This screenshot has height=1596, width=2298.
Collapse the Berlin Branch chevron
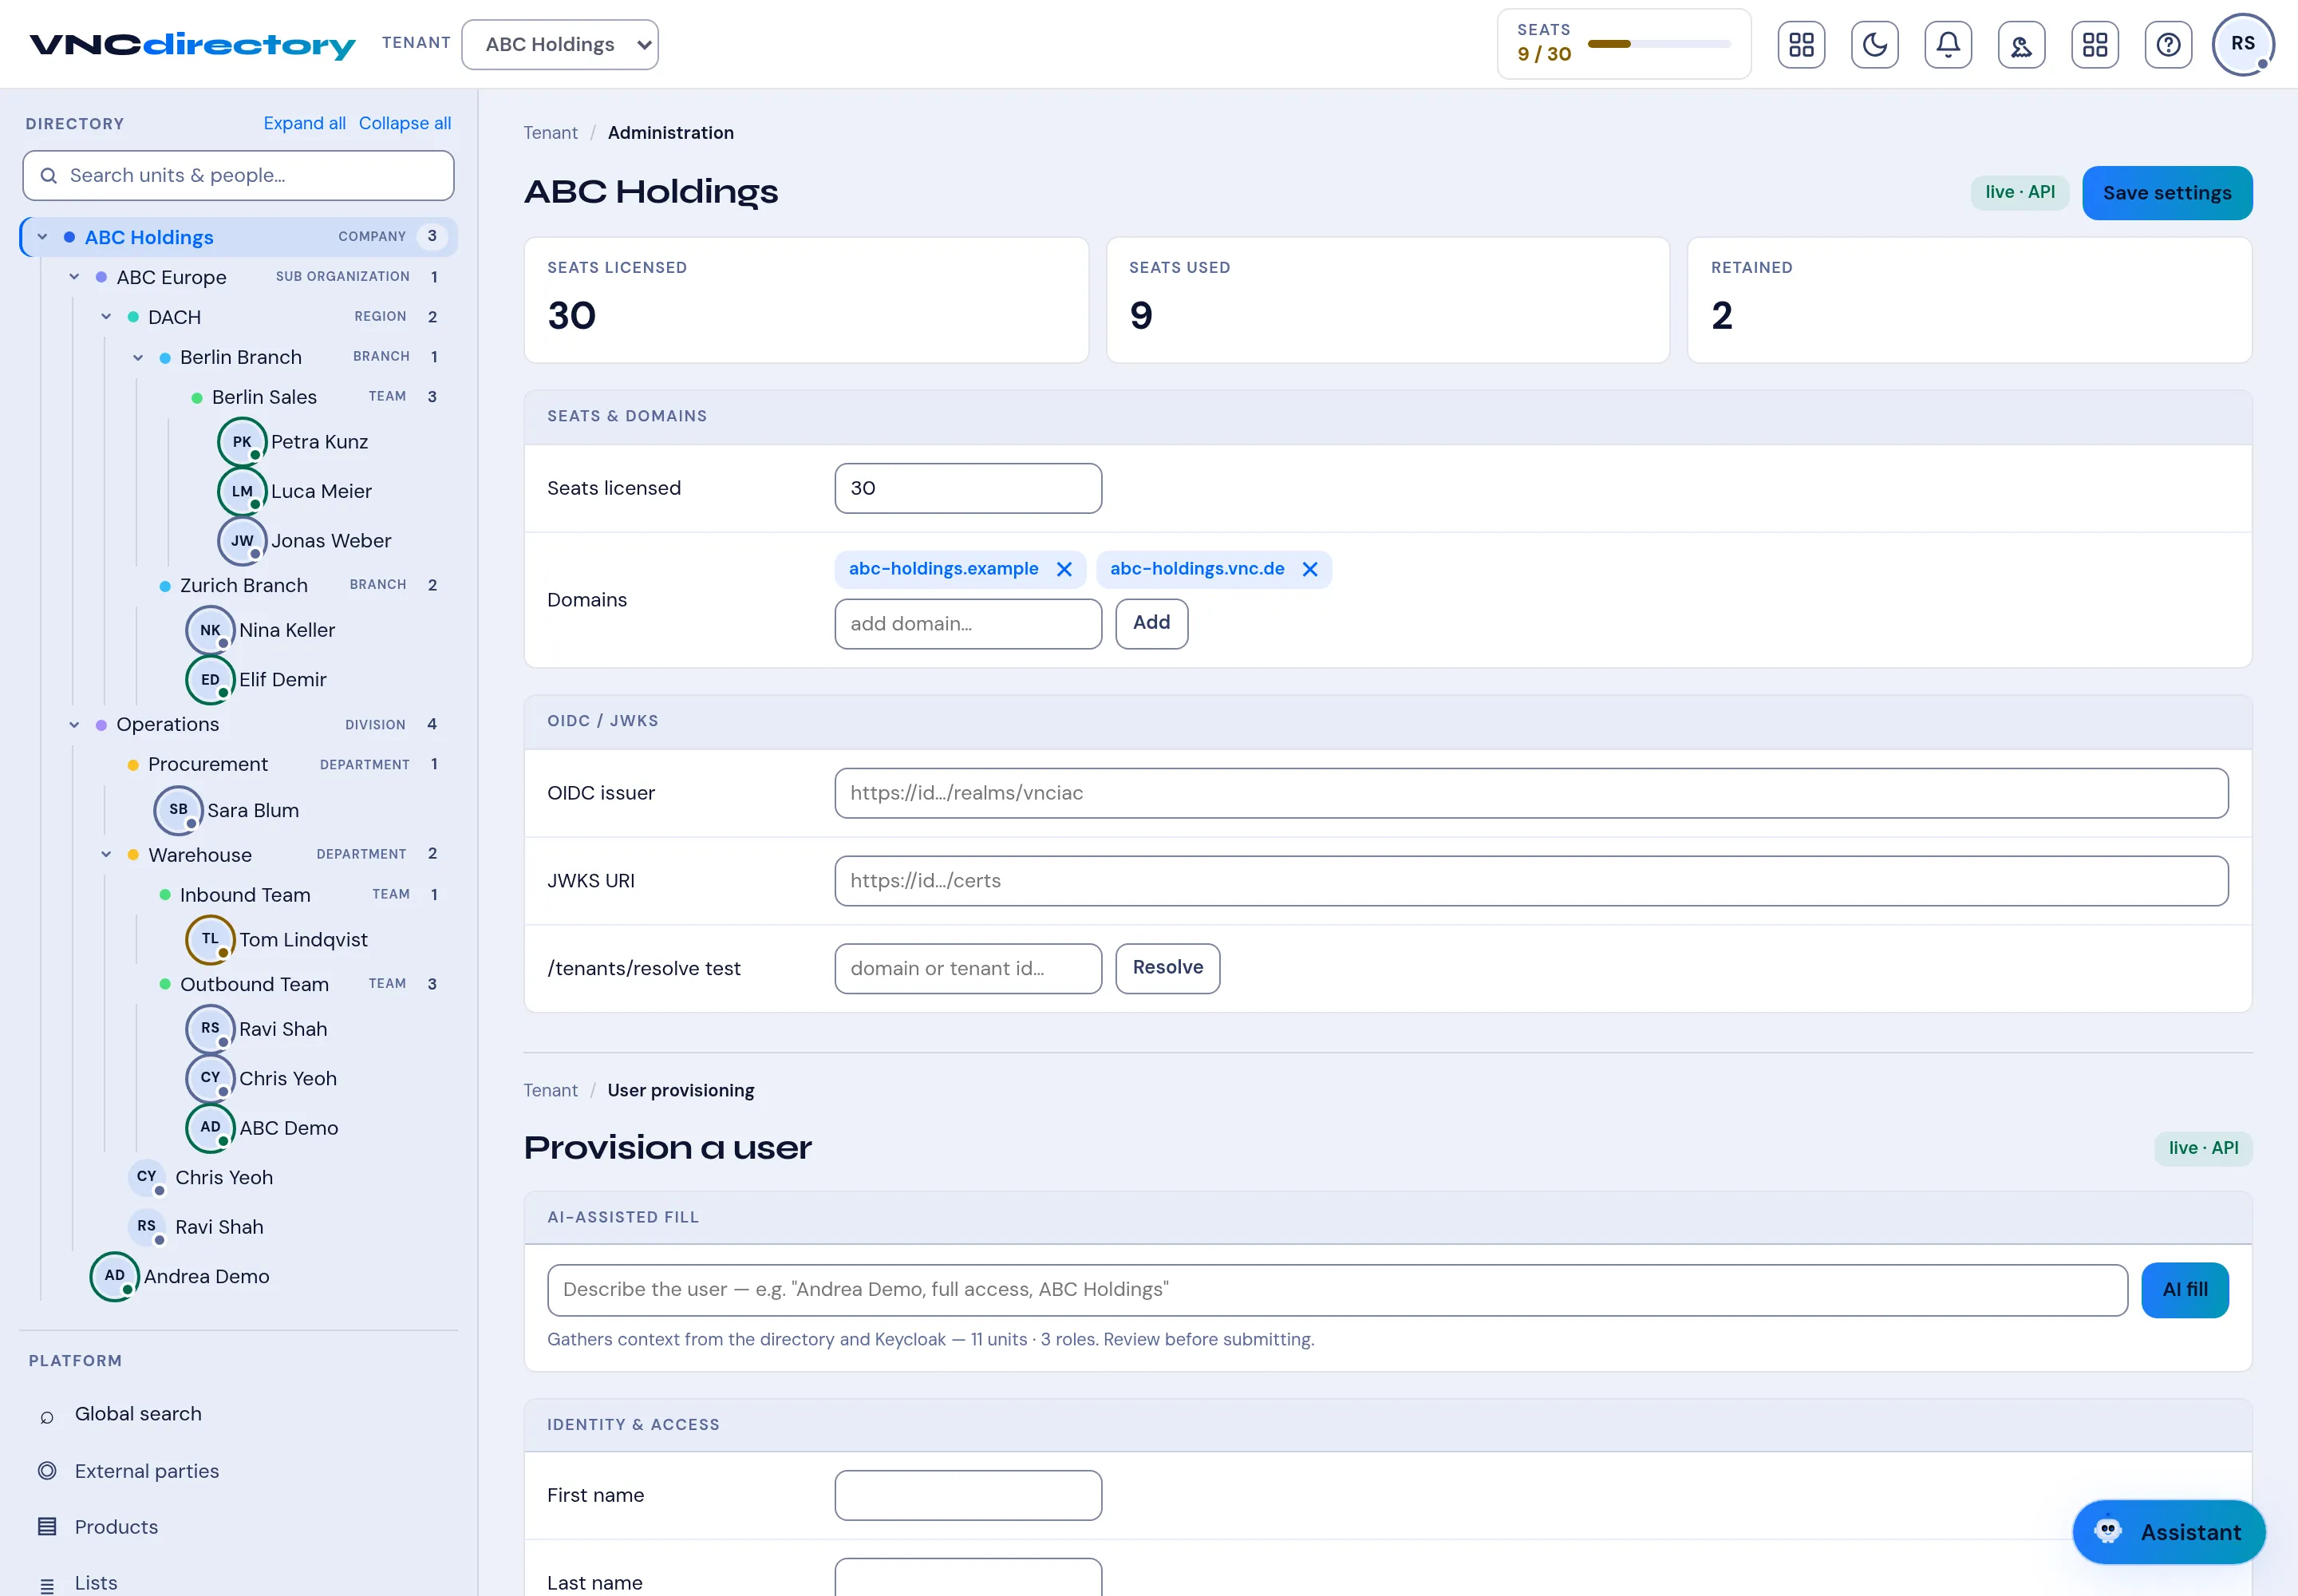tap(138, 358)
